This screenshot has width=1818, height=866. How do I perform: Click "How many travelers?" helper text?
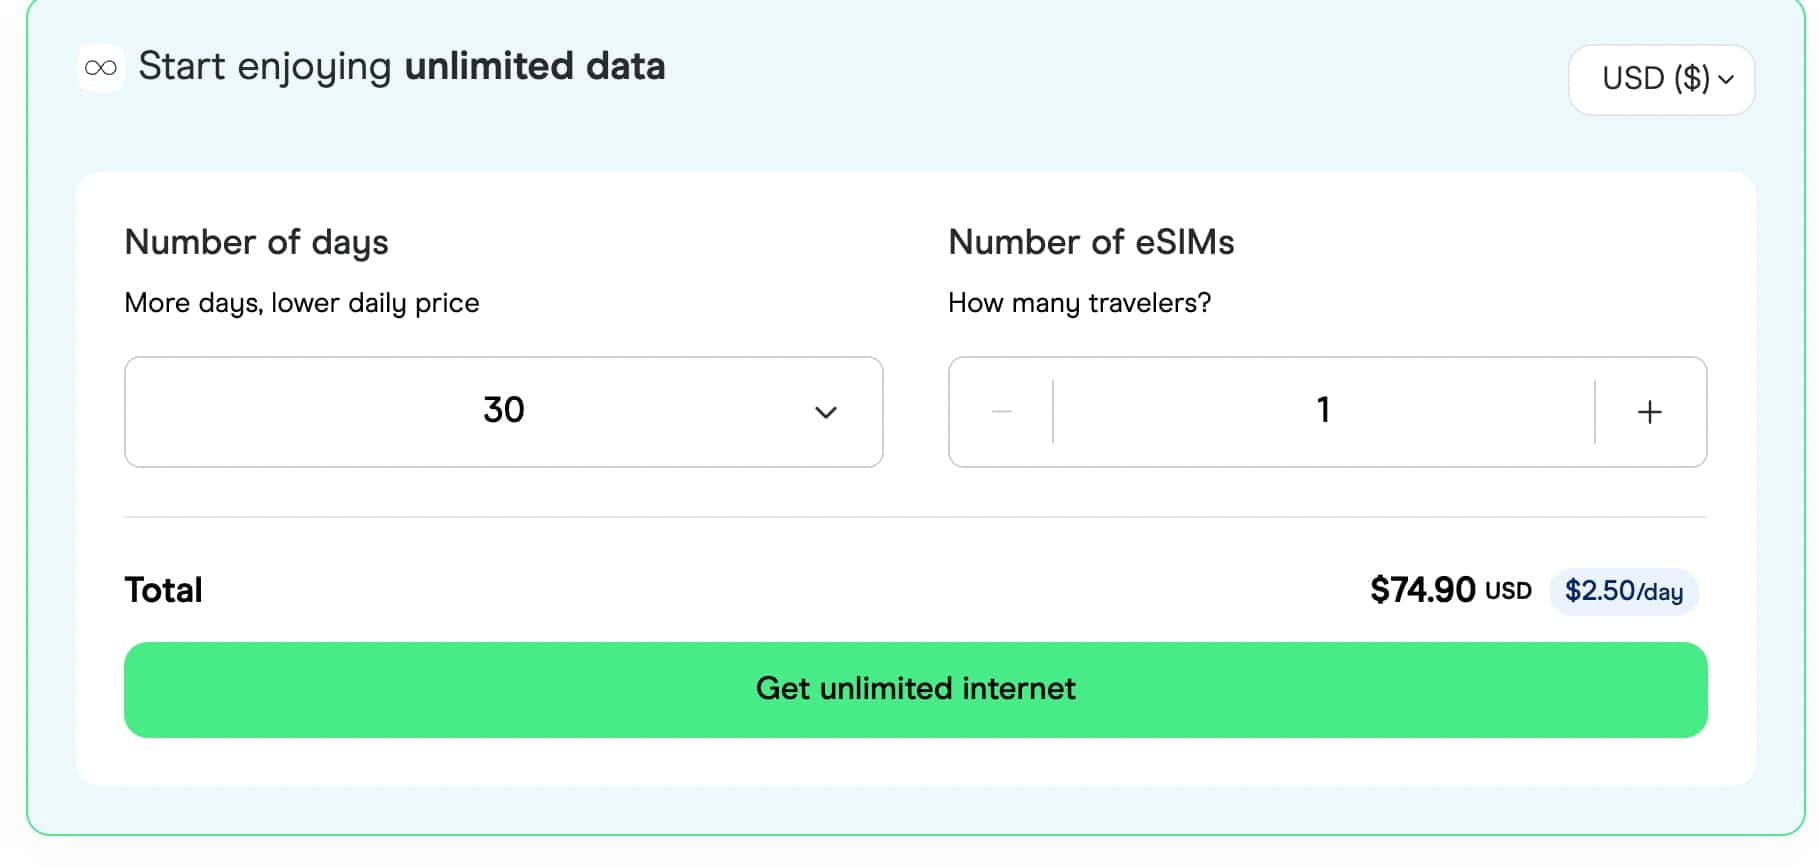(1079, 303)
